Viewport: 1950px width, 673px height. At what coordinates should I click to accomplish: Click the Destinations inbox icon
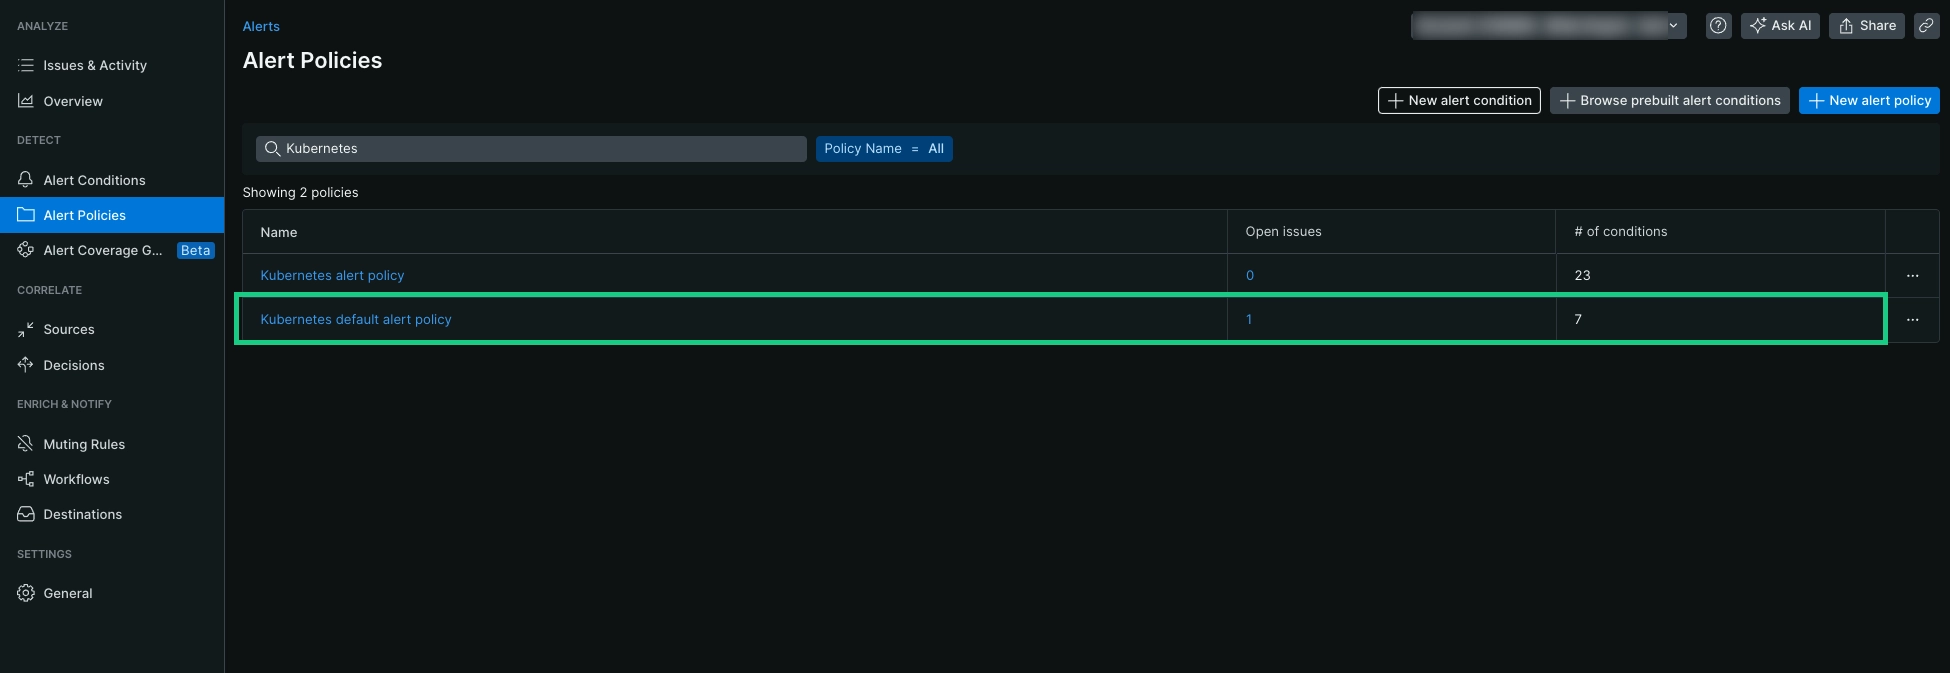26,514
